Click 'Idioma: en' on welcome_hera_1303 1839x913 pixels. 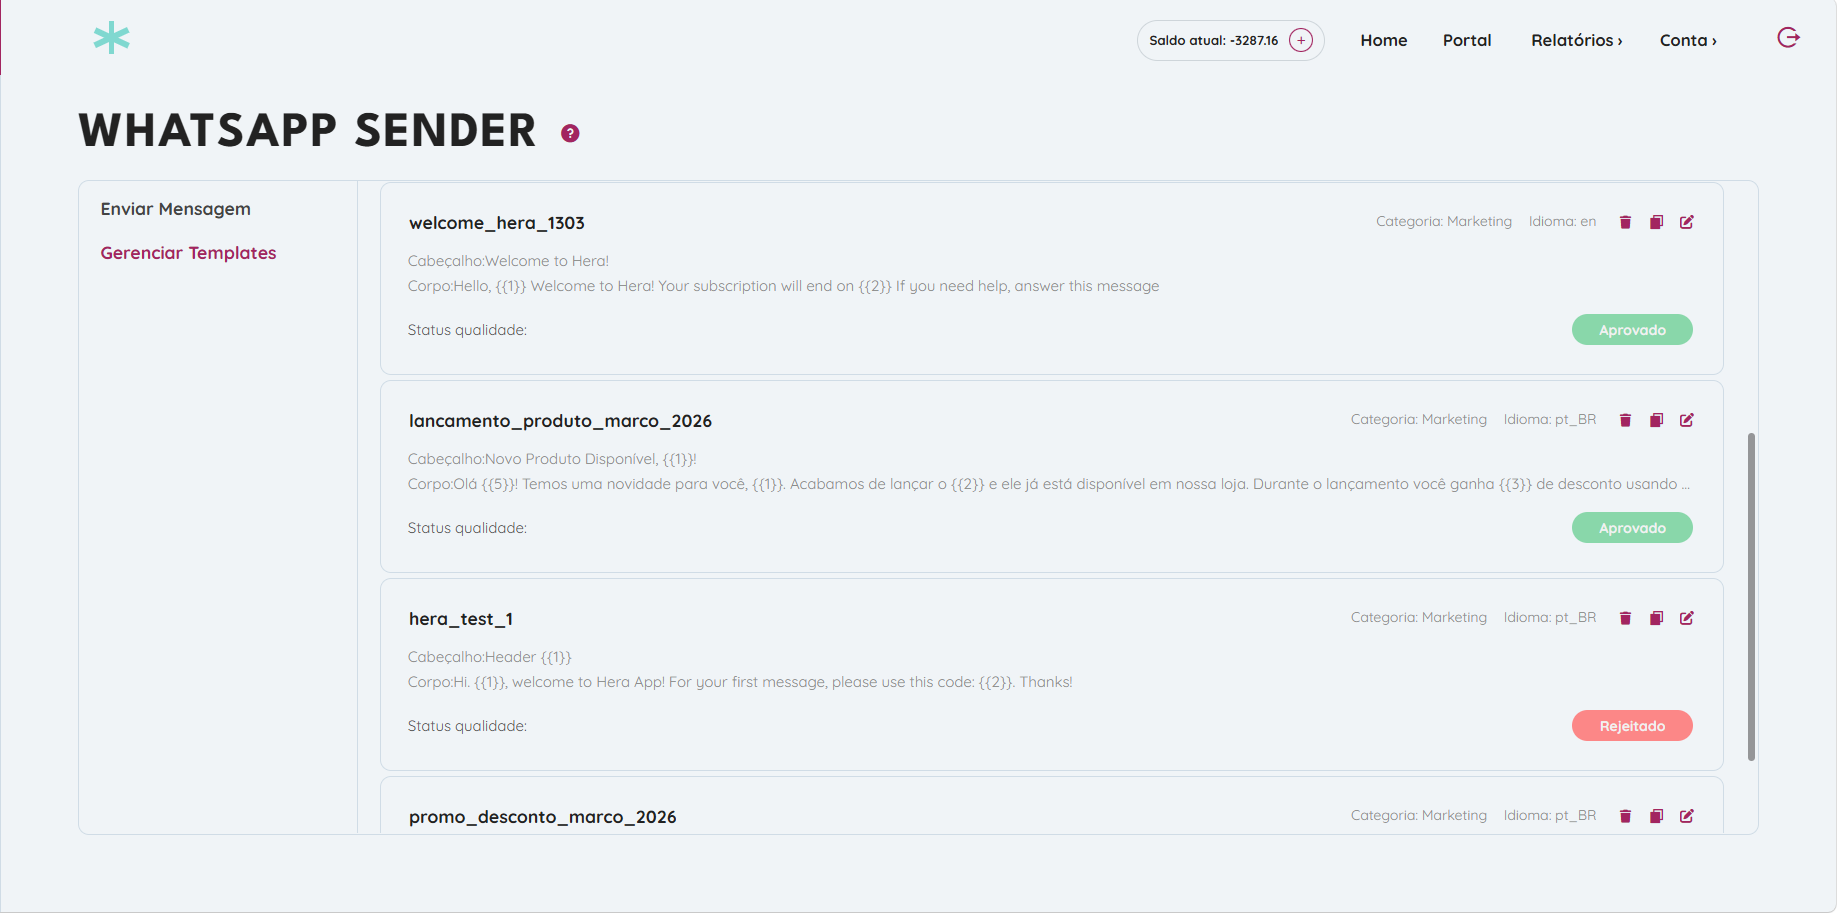[1562, 221]
